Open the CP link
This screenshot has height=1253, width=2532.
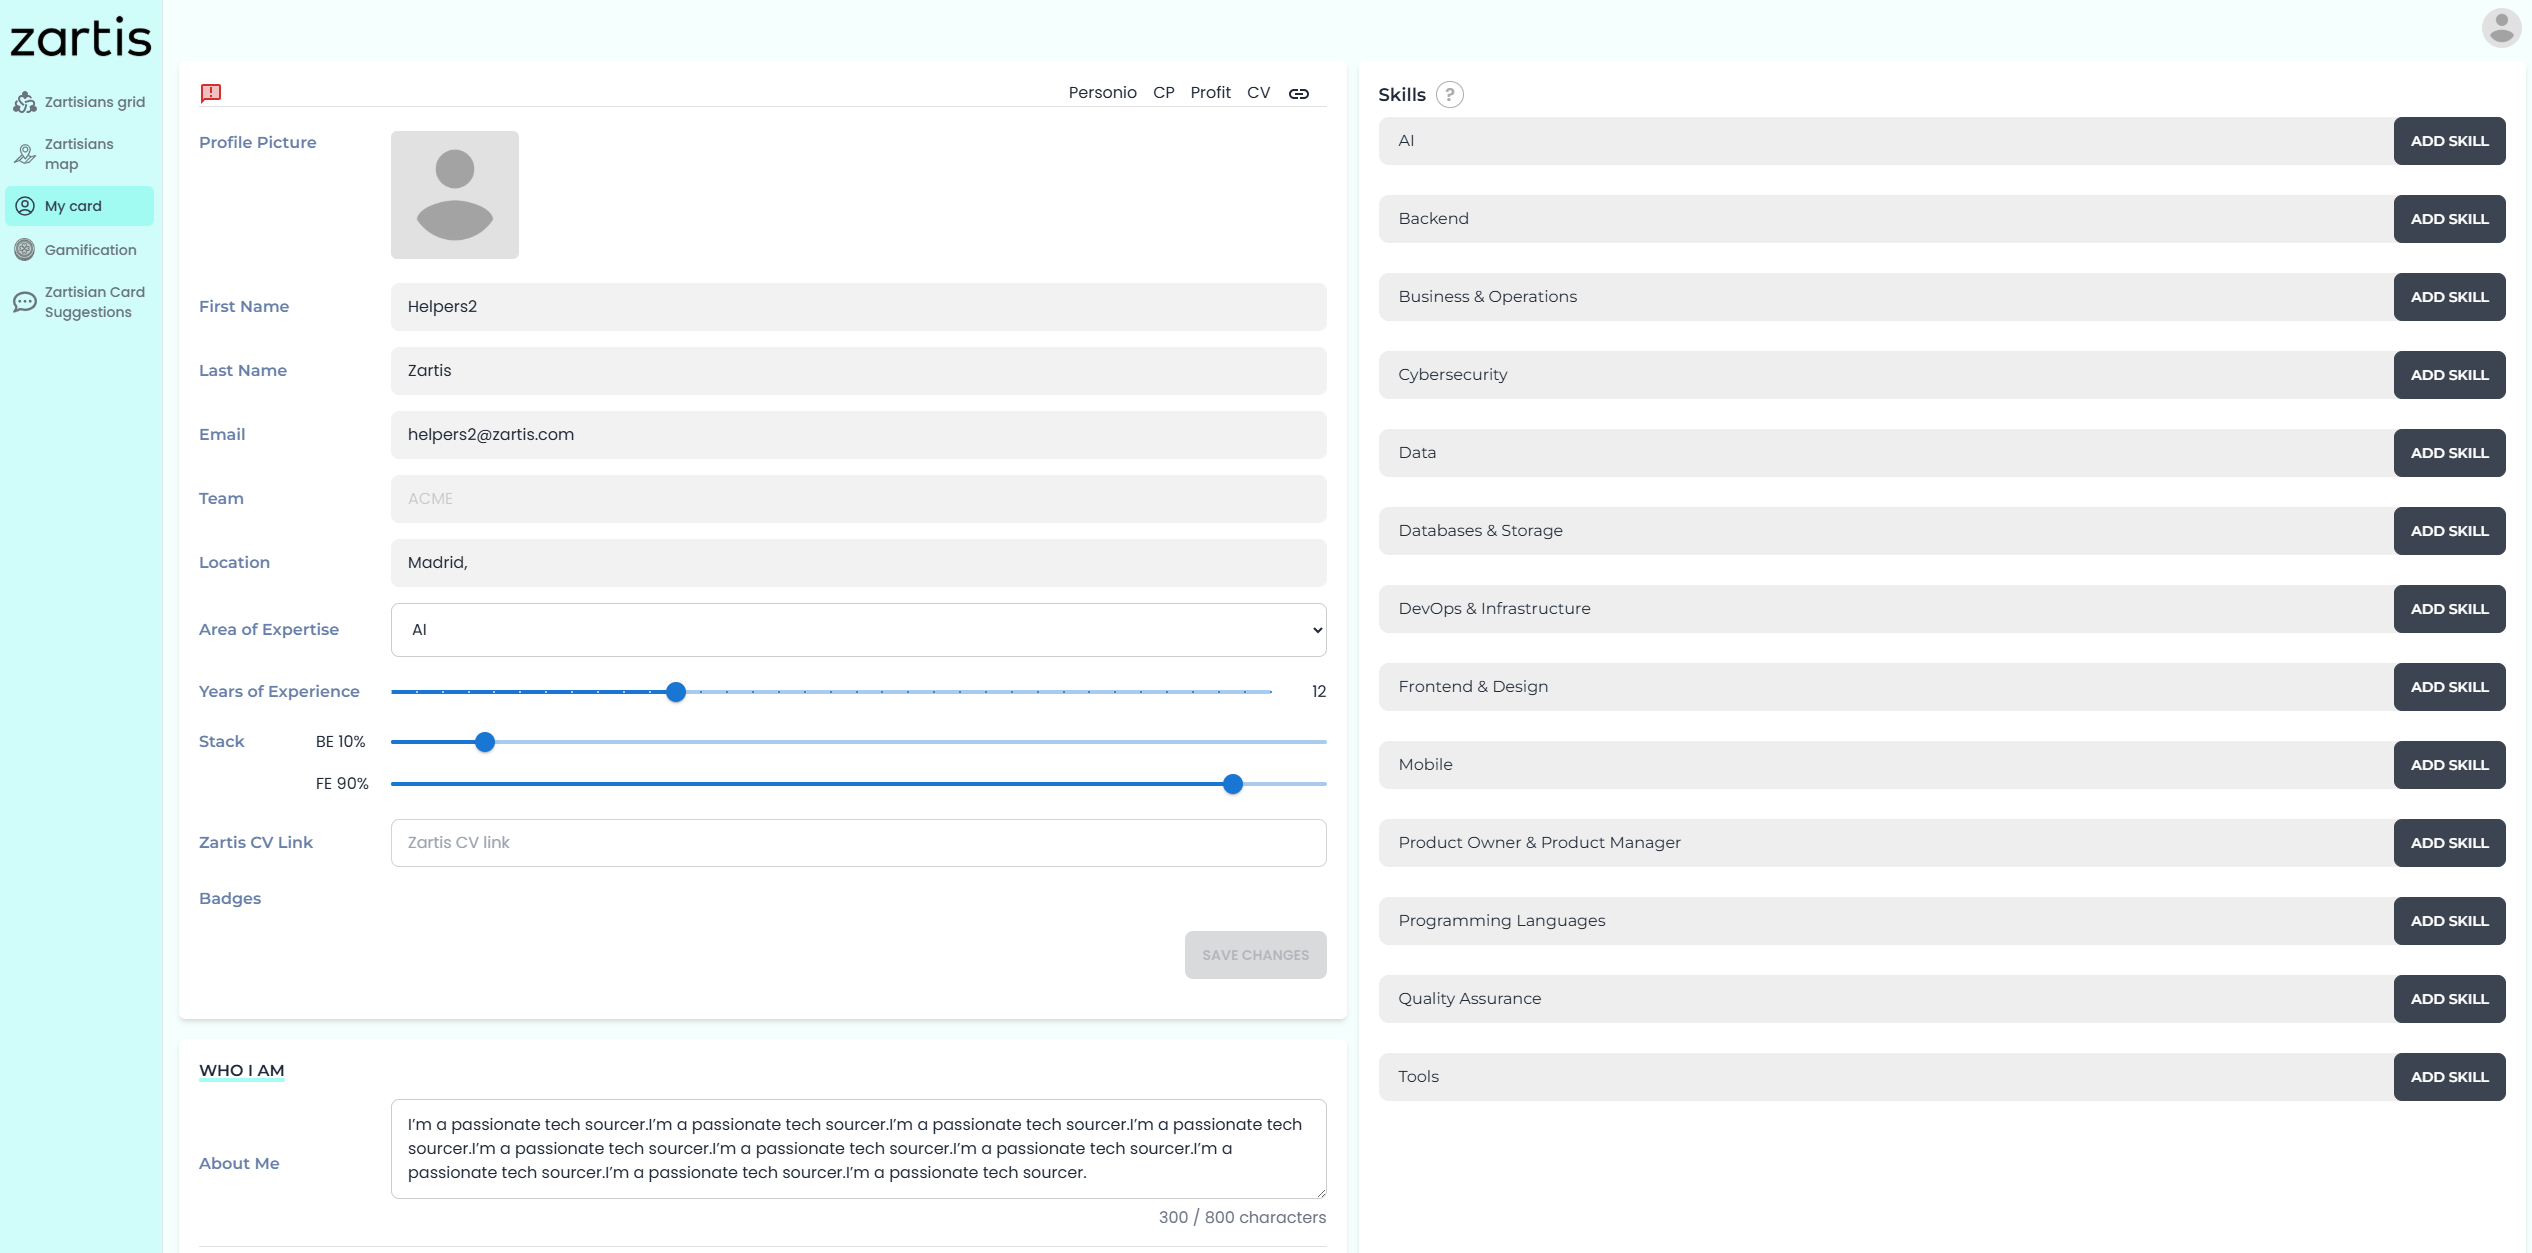1163,93
